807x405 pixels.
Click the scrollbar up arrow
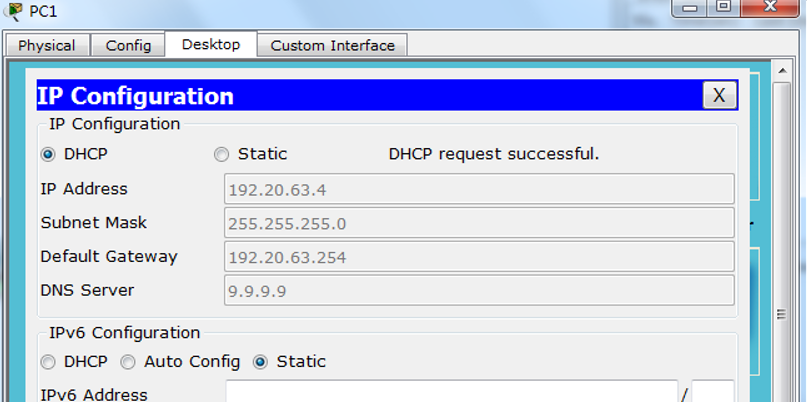click(783, 71)
